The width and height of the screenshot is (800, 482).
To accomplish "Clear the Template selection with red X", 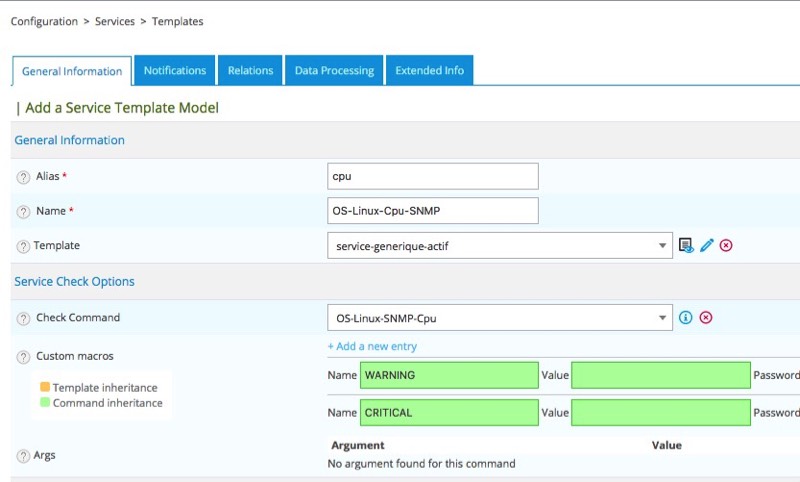I will click(726, 245).
